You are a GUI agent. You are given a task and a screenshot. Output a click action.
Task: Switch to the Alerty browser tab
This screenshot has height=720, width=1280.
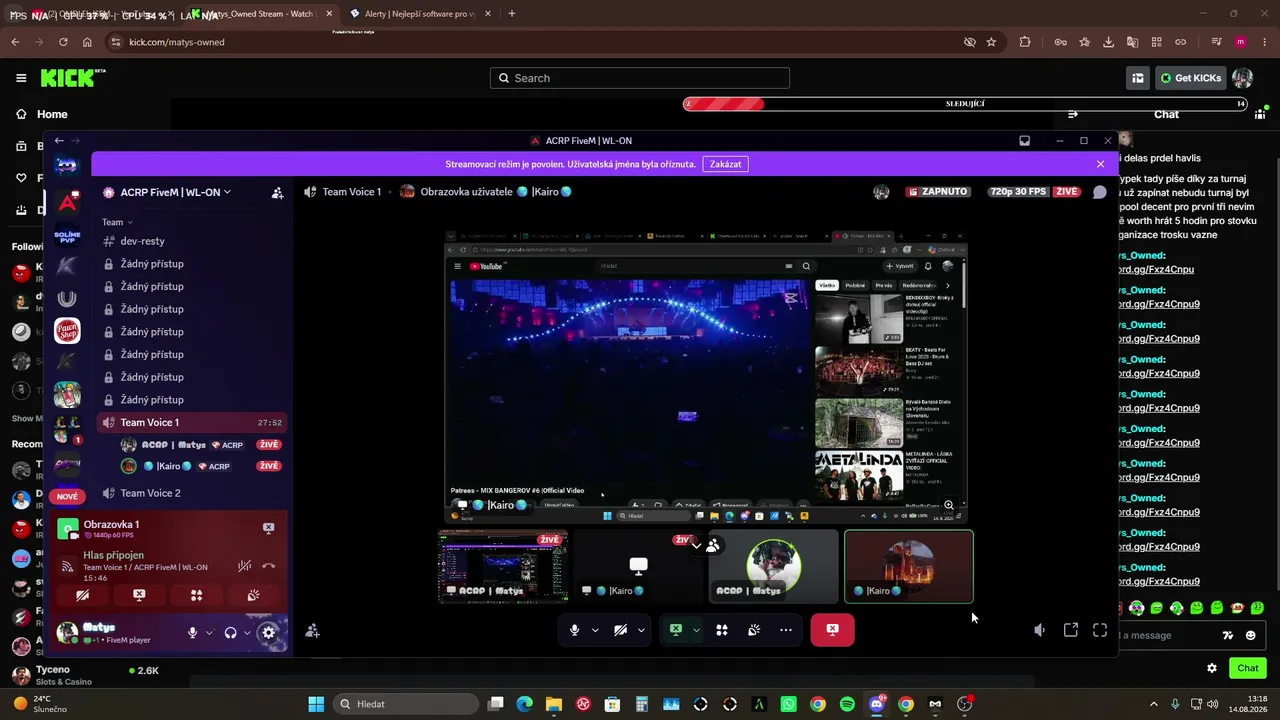(419, 14)
